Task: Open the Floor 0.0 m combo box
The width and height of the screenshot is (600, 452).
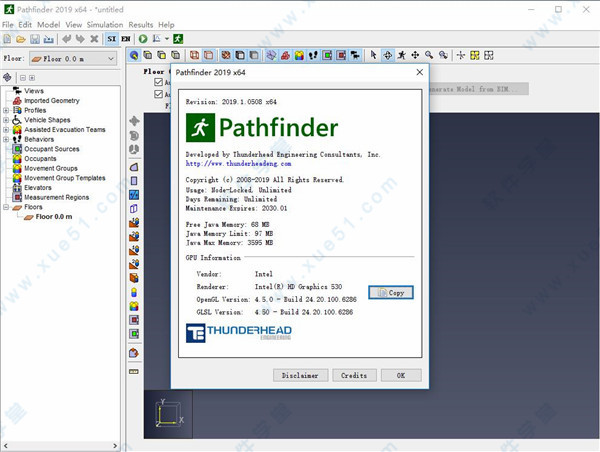Action: tap(73, 59)
